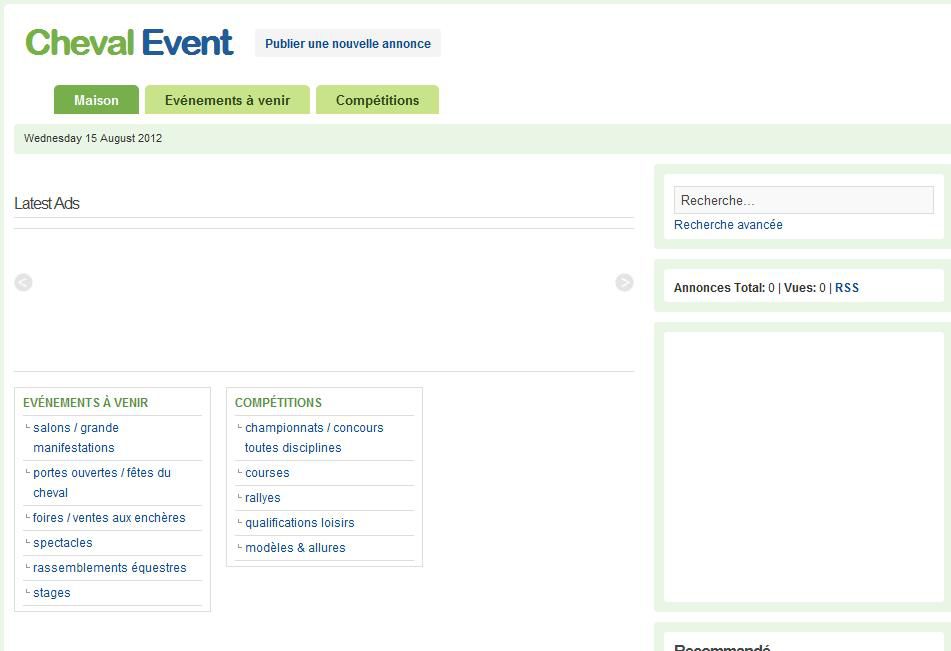Click the previous arrow in Latest Ads carousel
Image resolution: width=951 pixels, height=651 pixels.
[24, 283]
